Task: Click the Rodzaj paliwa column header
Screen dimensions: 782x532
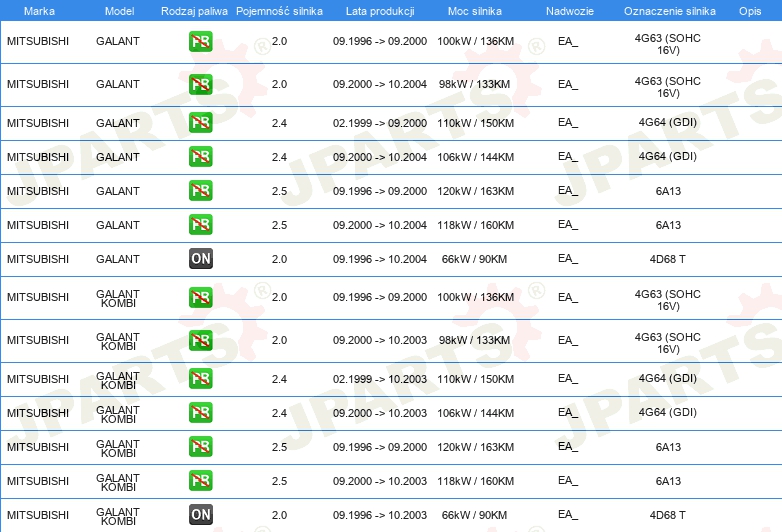Action: pos(194,11)
